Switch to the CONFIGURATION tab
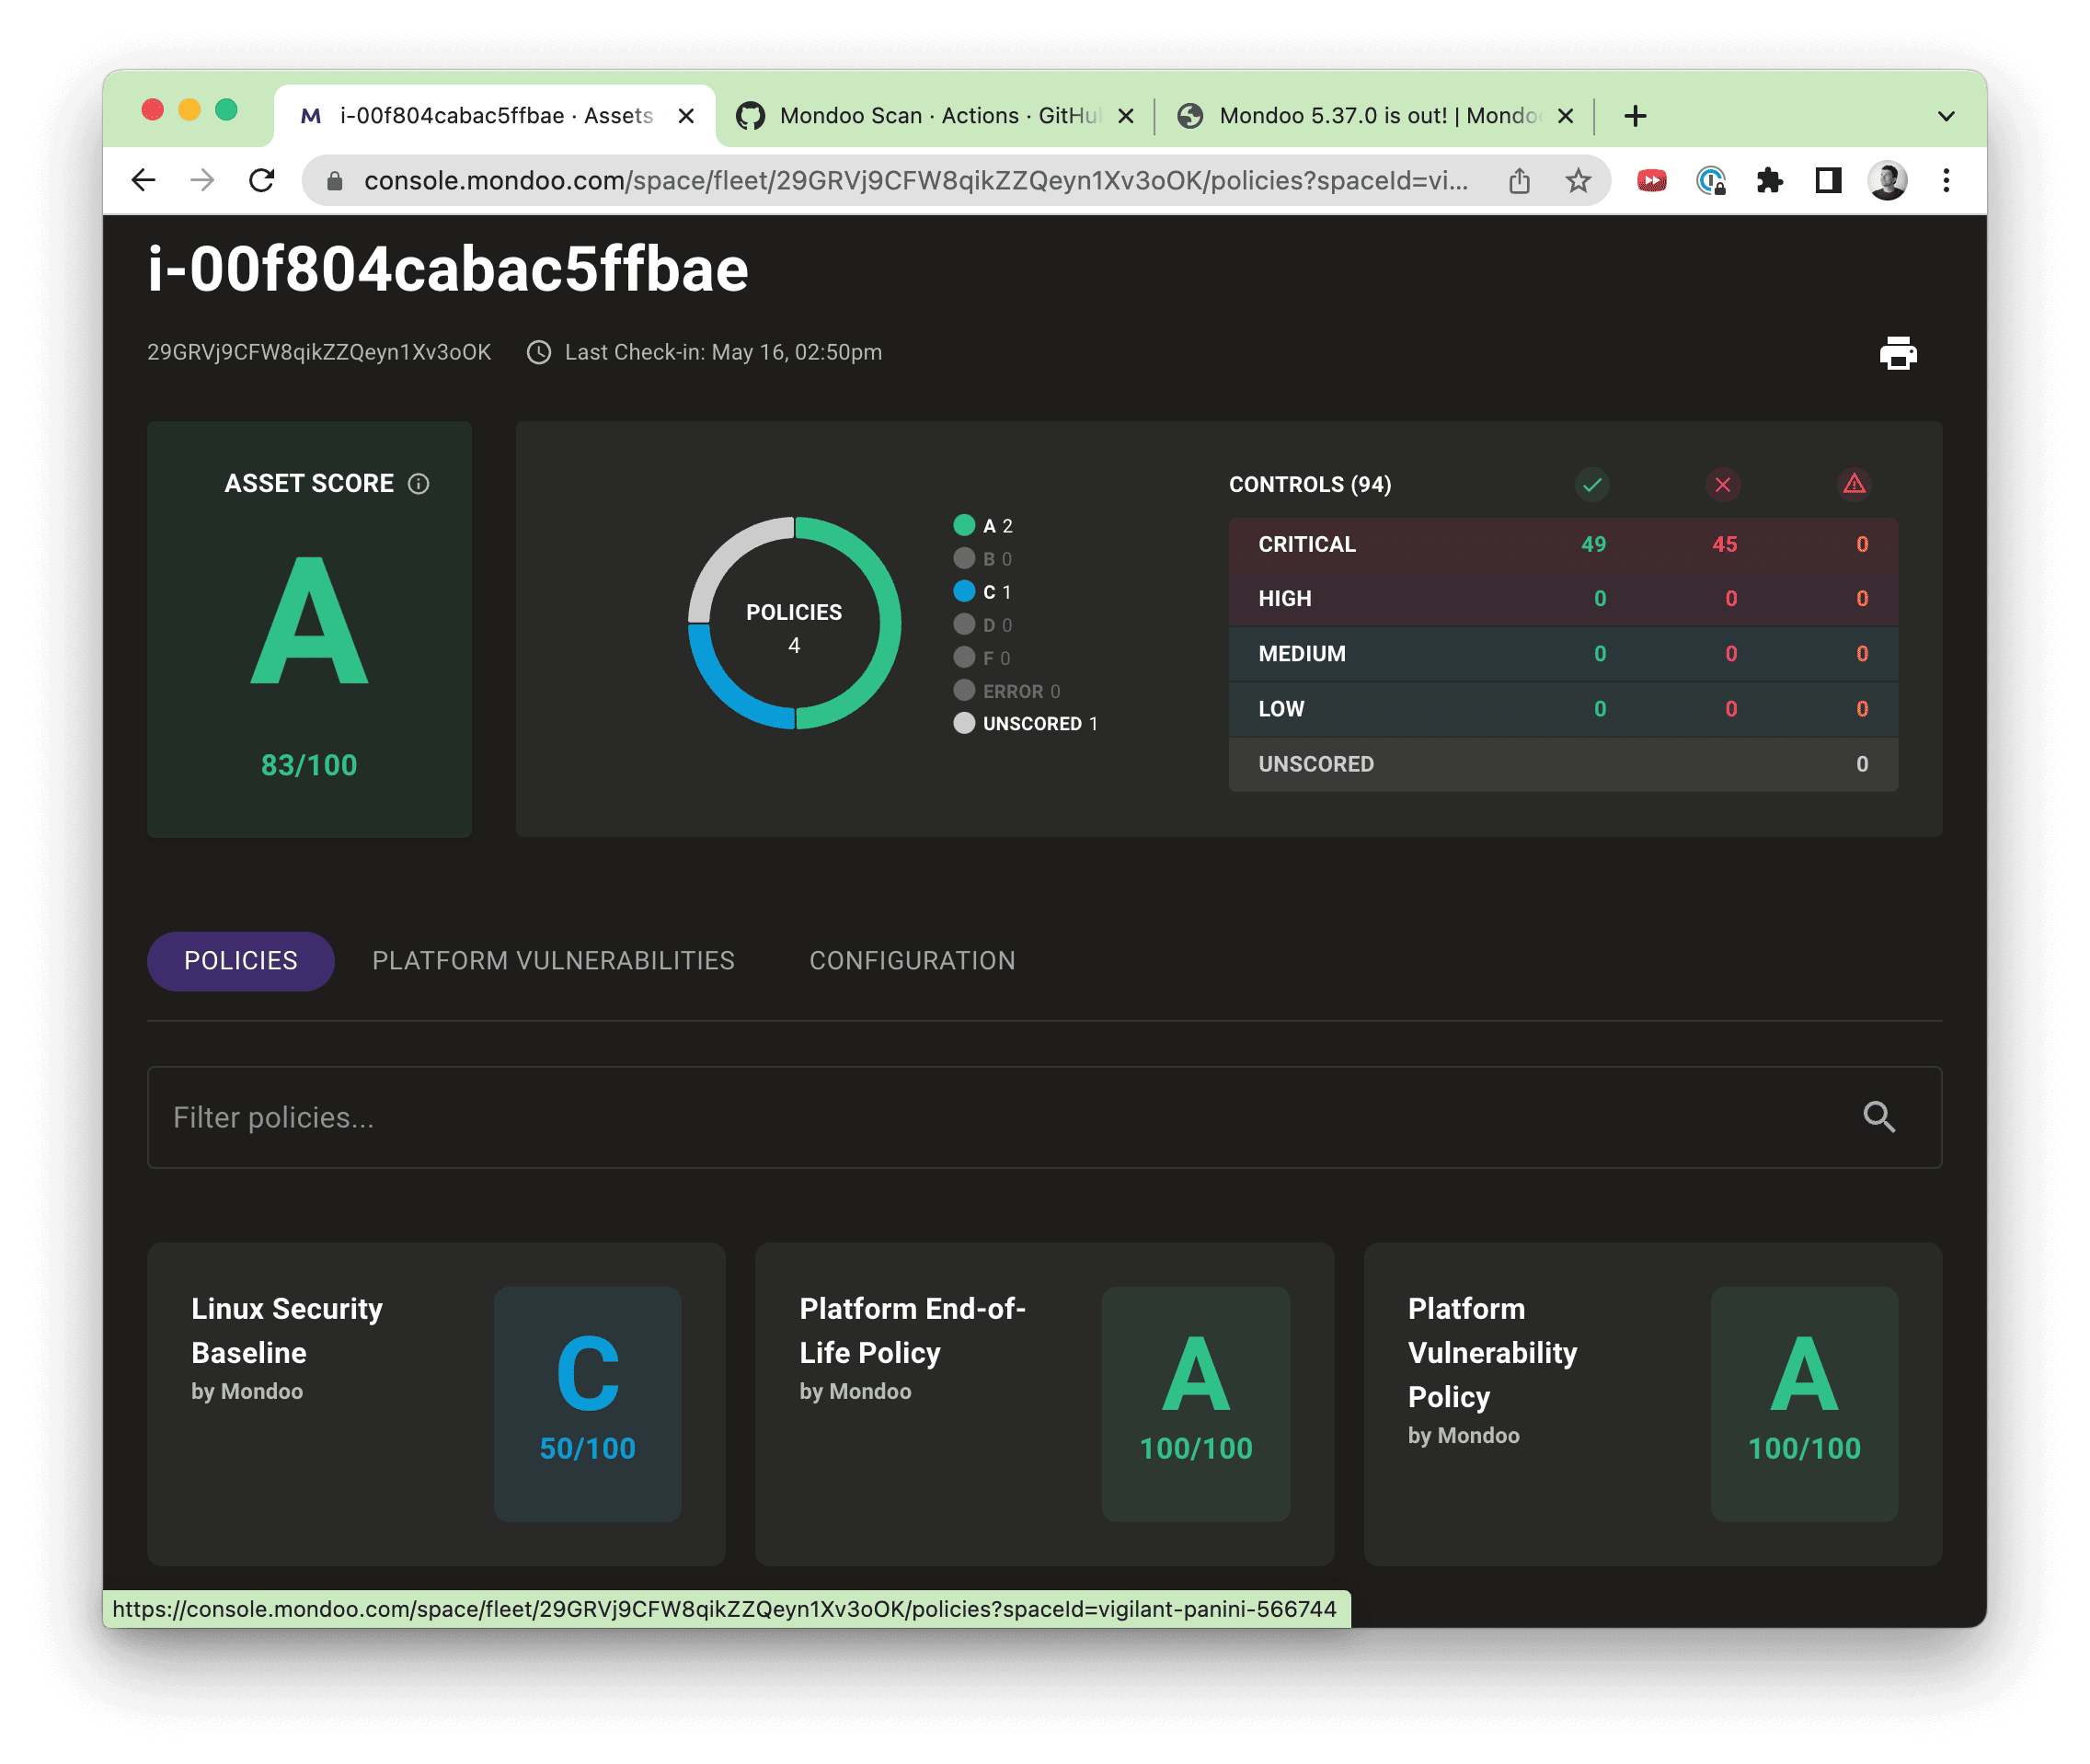 point(911,960)
